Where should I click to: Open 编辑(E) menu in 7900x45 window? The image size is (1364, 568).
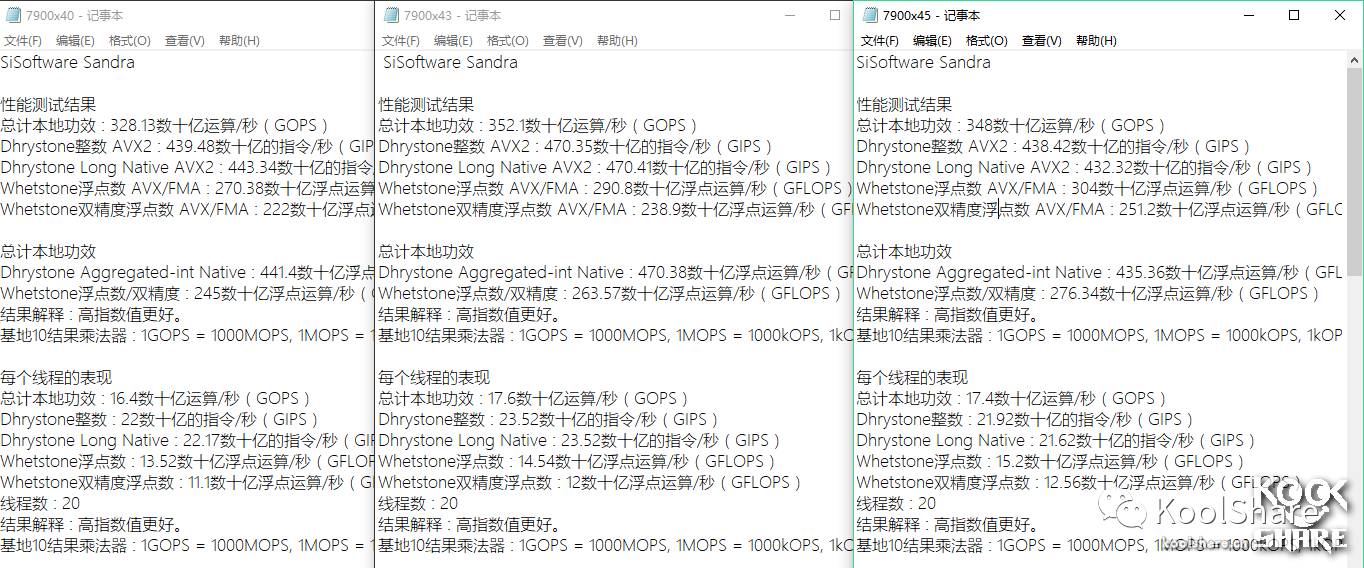932,41
